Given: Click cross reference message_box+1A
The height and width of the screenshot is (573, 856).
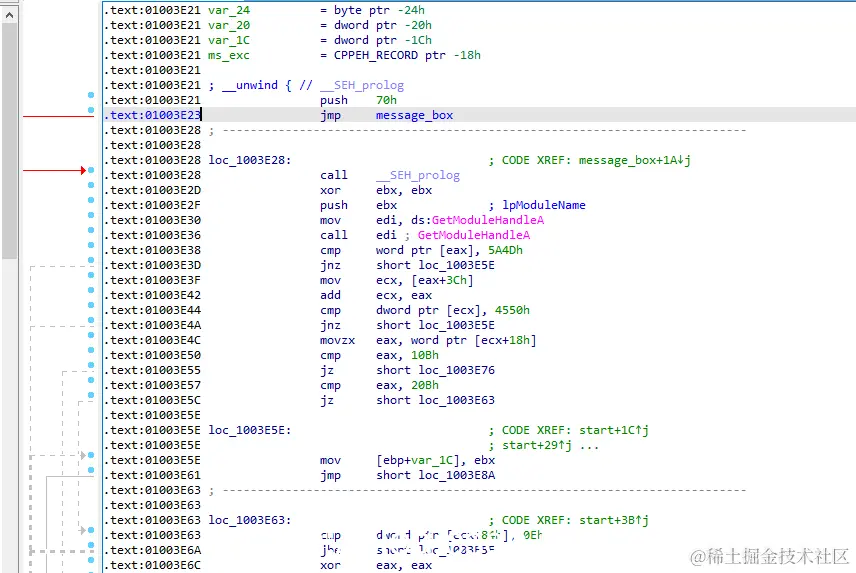Looking at the screenshot, I should point(634,160).
